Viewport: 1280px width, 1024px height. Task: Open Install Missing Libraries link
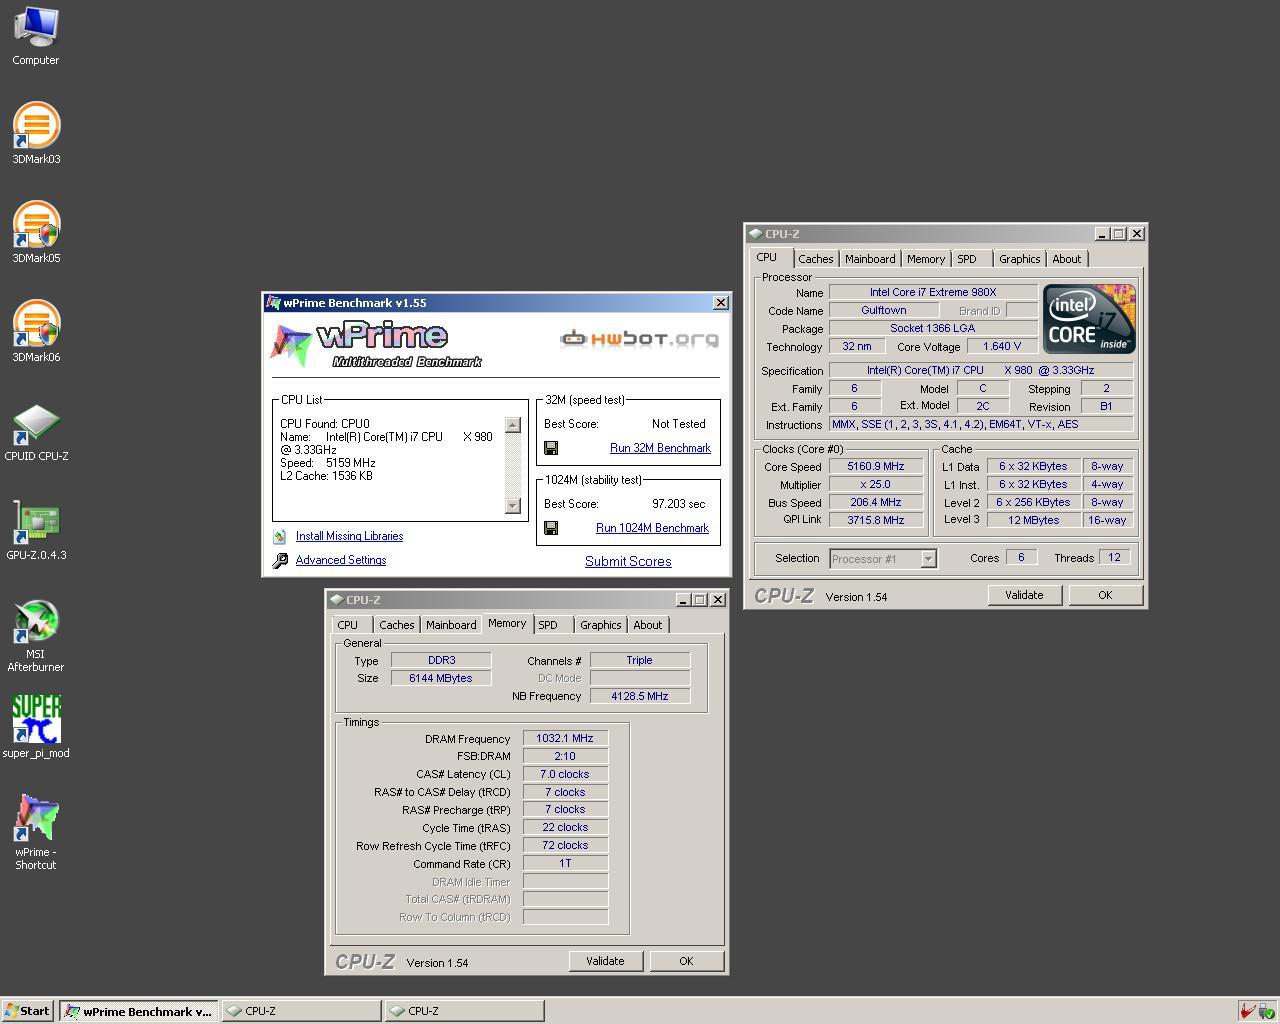[x=349, y=536]
